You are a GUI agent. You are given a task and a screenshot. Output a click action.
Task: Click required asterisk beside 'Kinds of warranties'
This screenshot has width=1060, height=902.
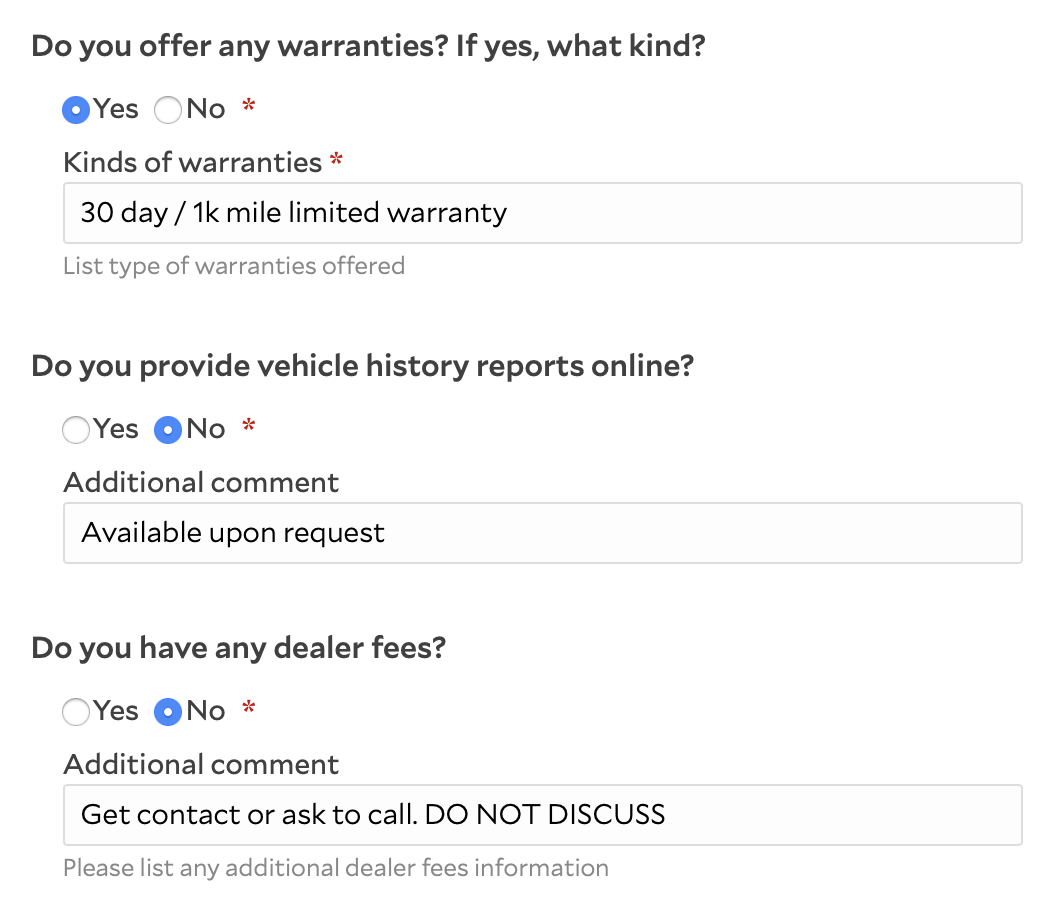(x=337, y=160)
